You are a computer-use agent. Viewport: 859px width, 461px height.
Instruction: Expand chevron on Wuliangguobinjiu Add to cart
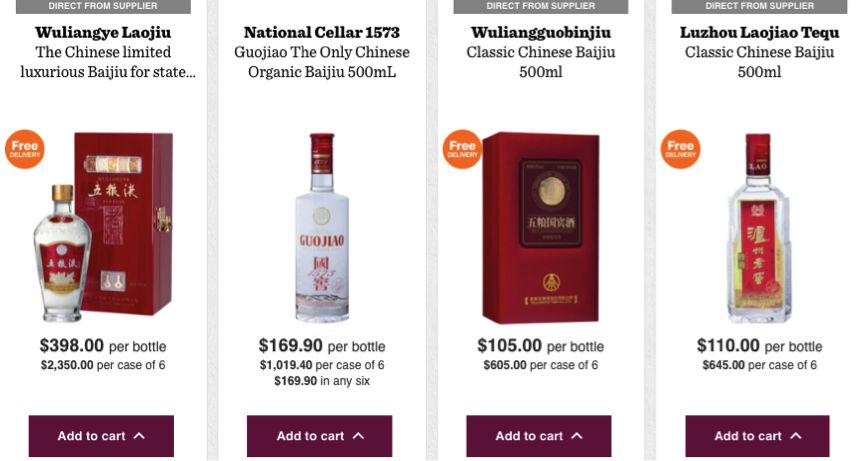(577, 436)
